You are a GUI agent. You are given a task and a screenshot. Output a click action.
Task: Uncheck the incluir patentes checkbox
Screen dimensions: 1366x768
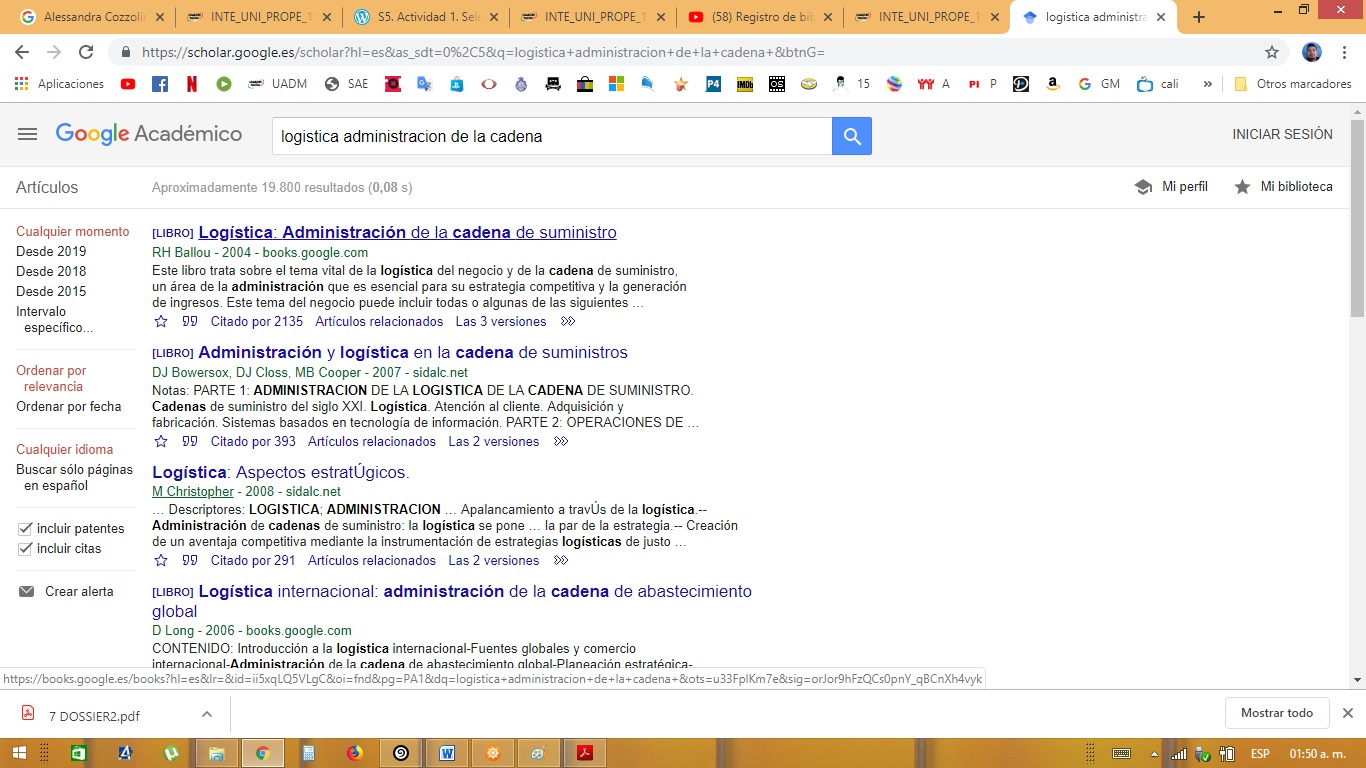pyautogui.click(x=26, y=529)
